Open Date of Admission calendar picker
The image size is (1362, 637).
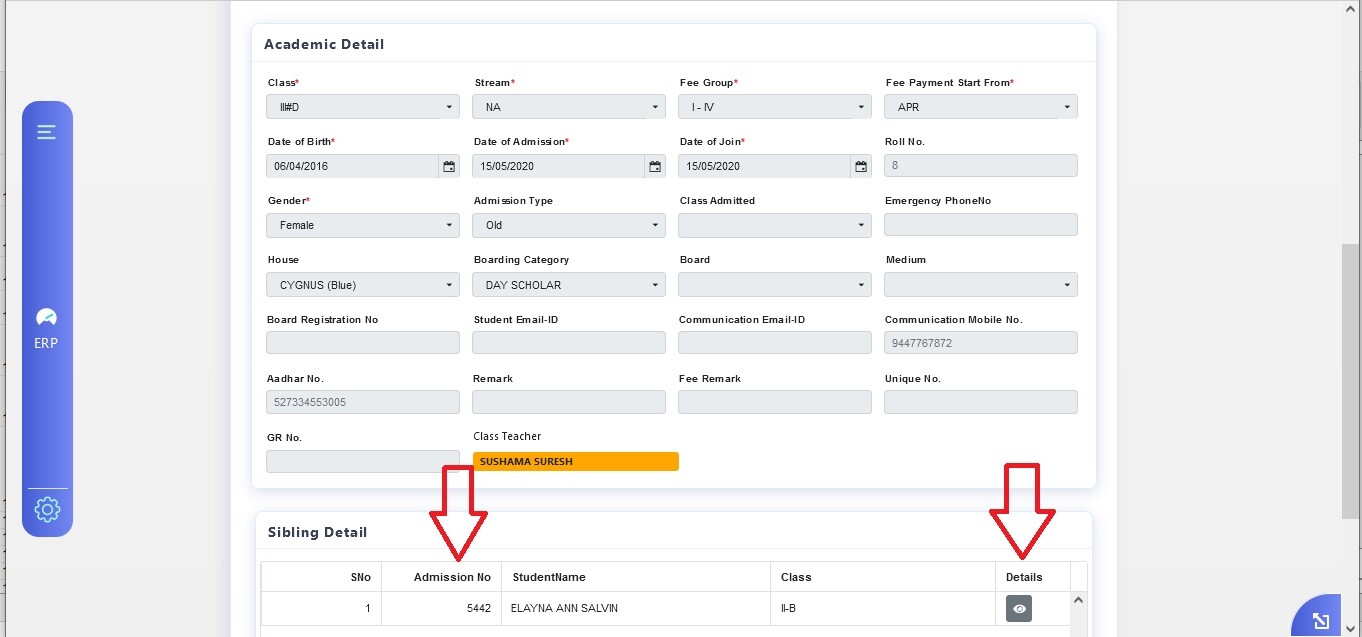(x=655, y=166)
